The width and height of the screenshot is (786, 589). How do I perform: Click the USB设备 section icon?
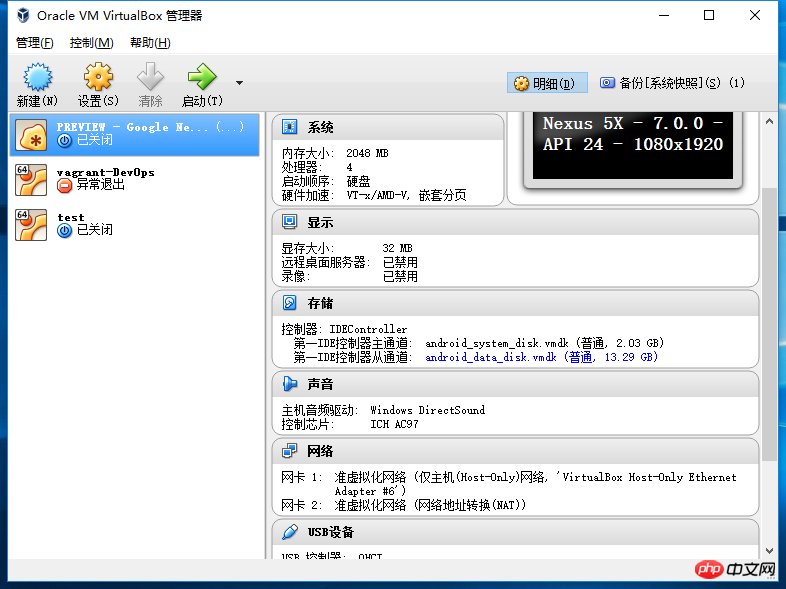[x=290, y=532]
